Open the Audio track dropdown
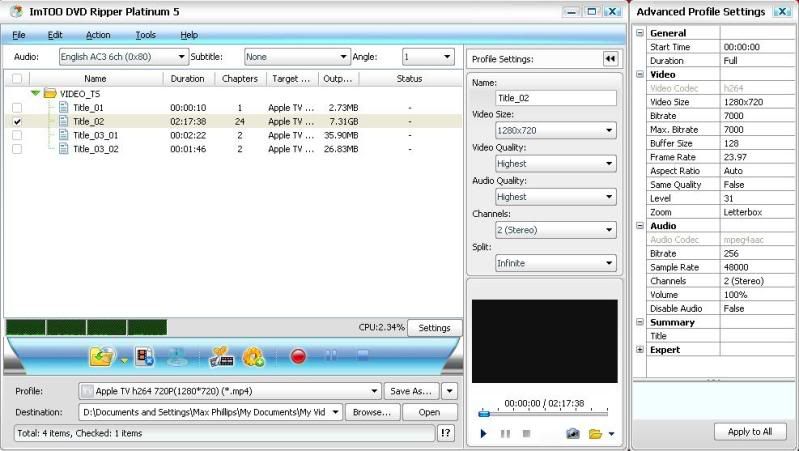The width and height of the screenshot is (799, 451). tap(124, 57)
